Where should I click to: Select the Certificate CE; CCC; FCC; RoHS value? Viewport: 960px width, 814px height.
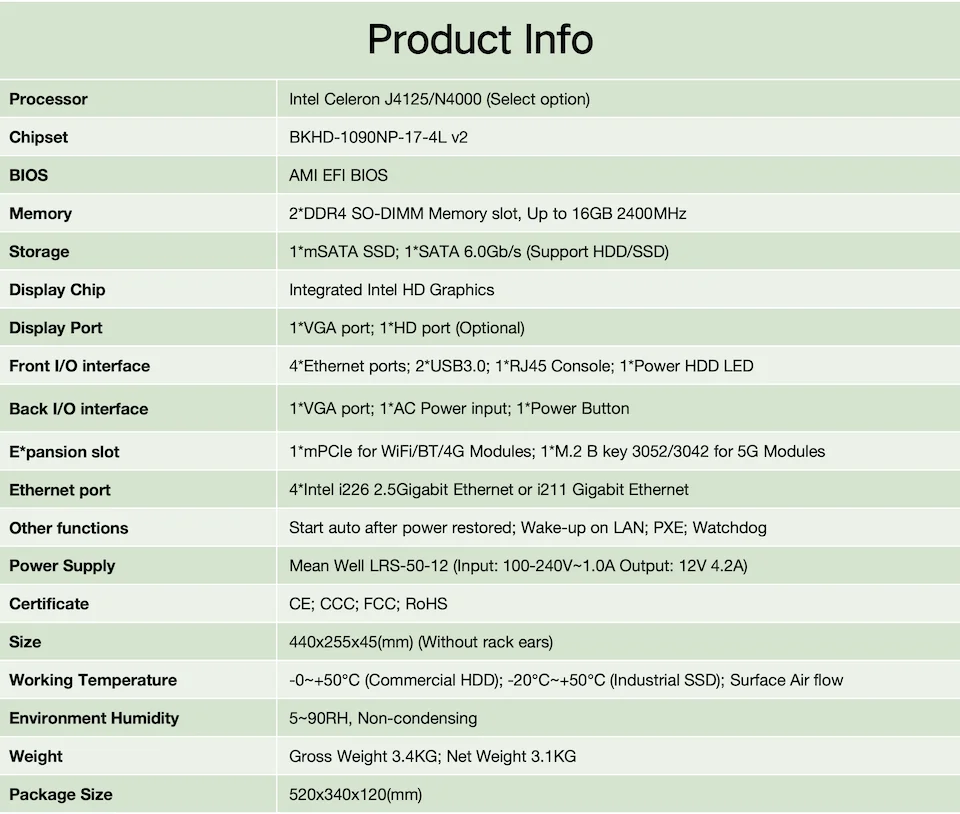(368, 603)
